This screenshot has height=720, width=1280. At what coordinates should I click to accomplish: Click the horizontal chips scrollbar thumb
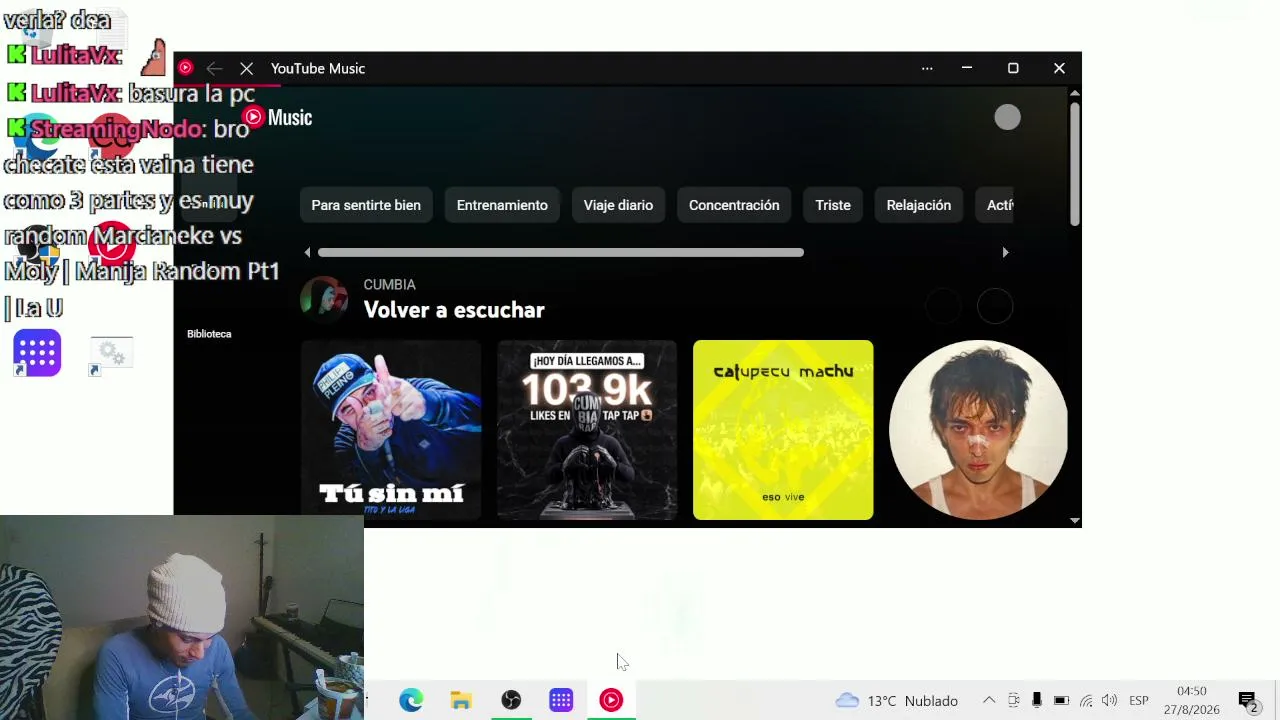(x=561, y=252)
